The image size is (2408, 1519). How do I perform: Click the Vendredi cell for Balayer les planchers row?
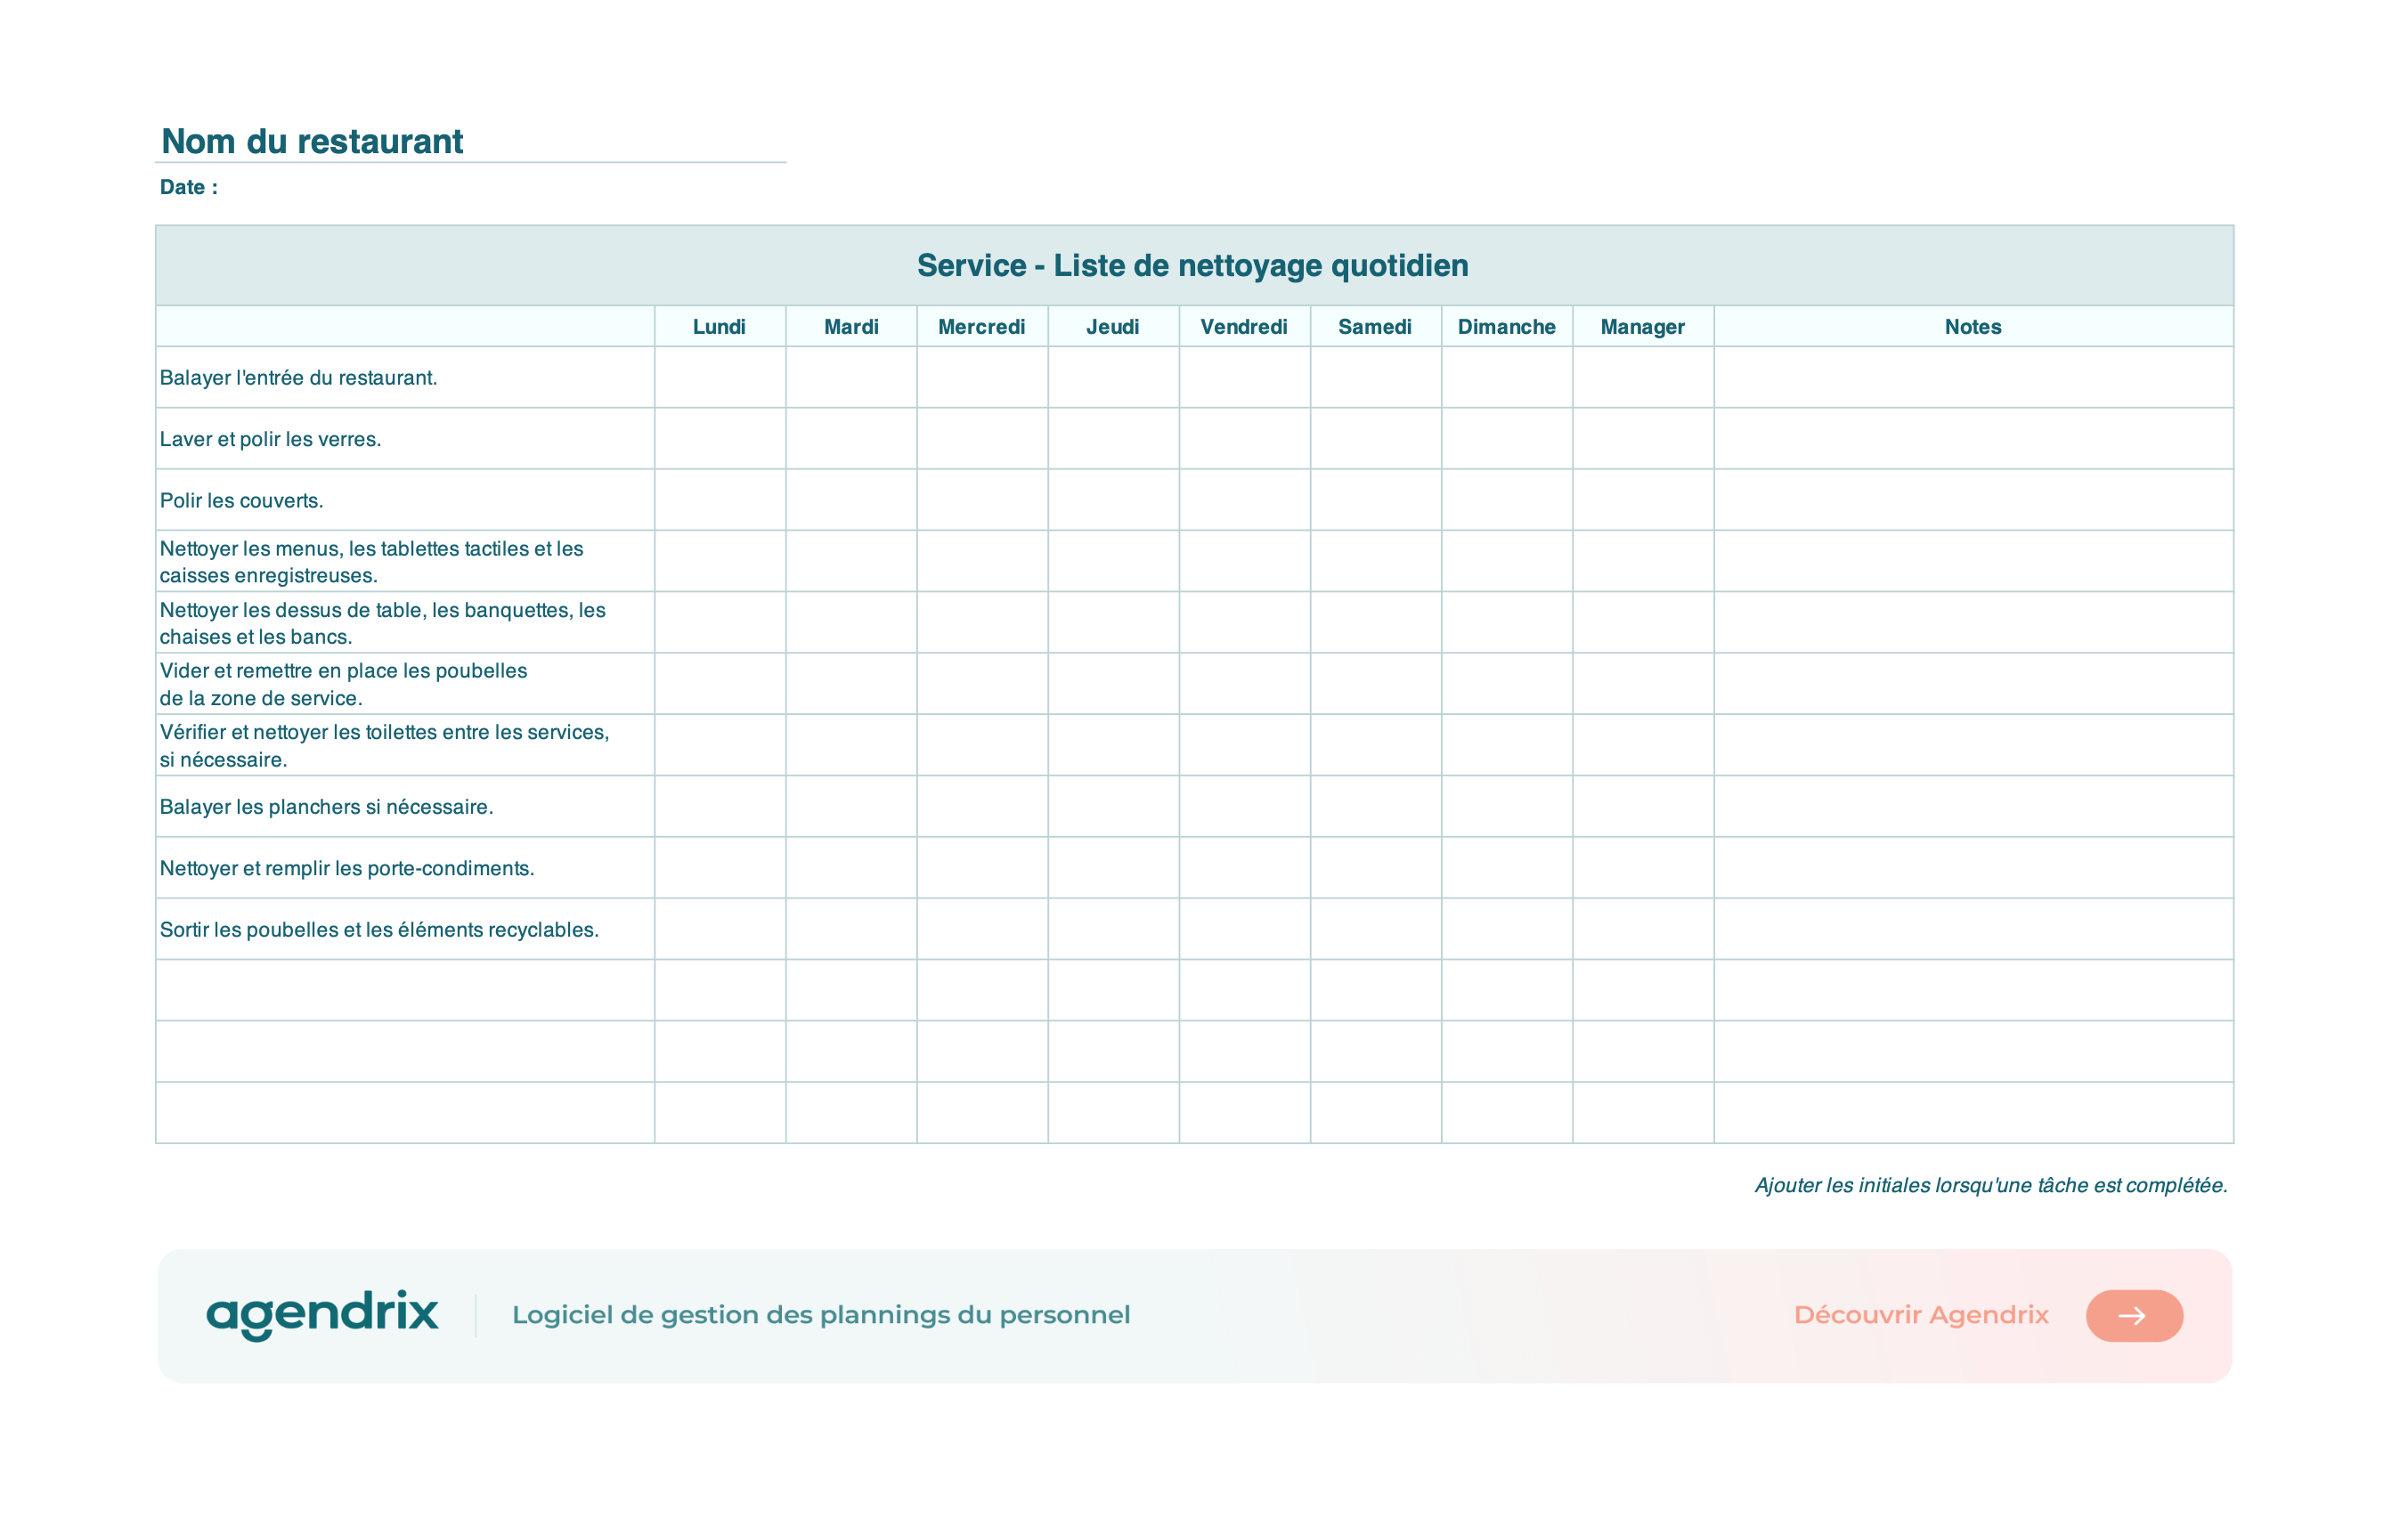(x=1244, y=806)
